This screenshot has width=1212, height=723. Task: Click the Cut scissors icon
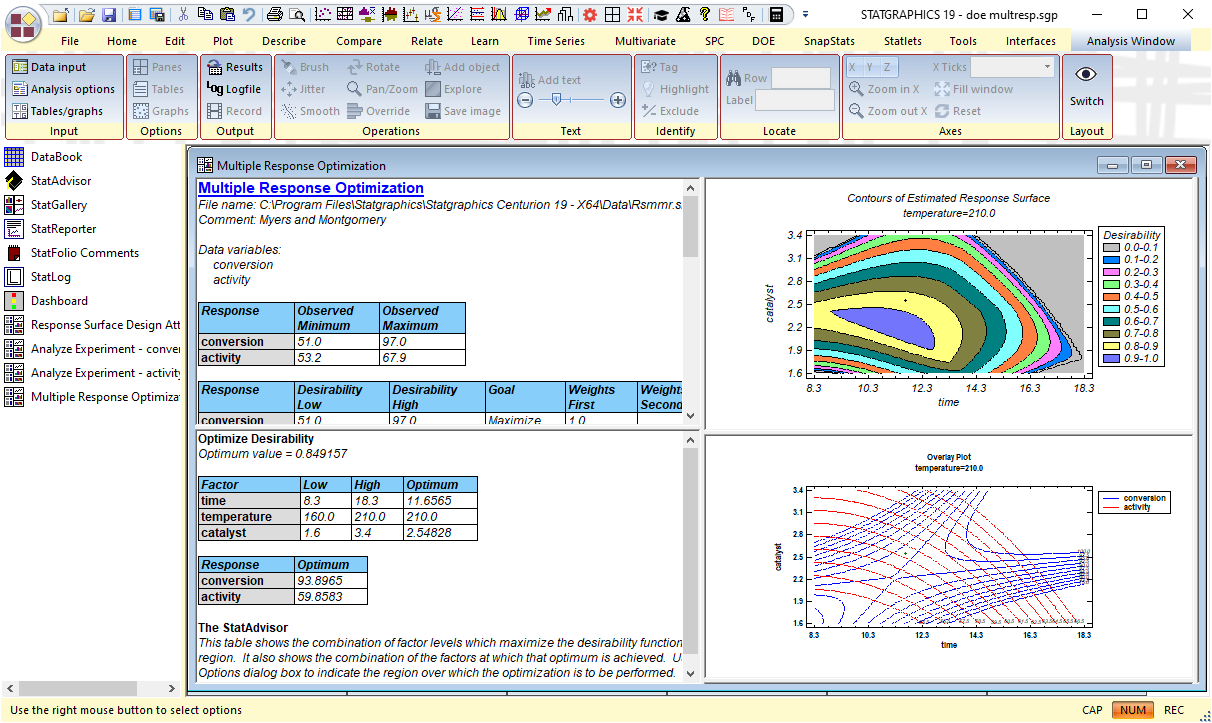point(183,15)
